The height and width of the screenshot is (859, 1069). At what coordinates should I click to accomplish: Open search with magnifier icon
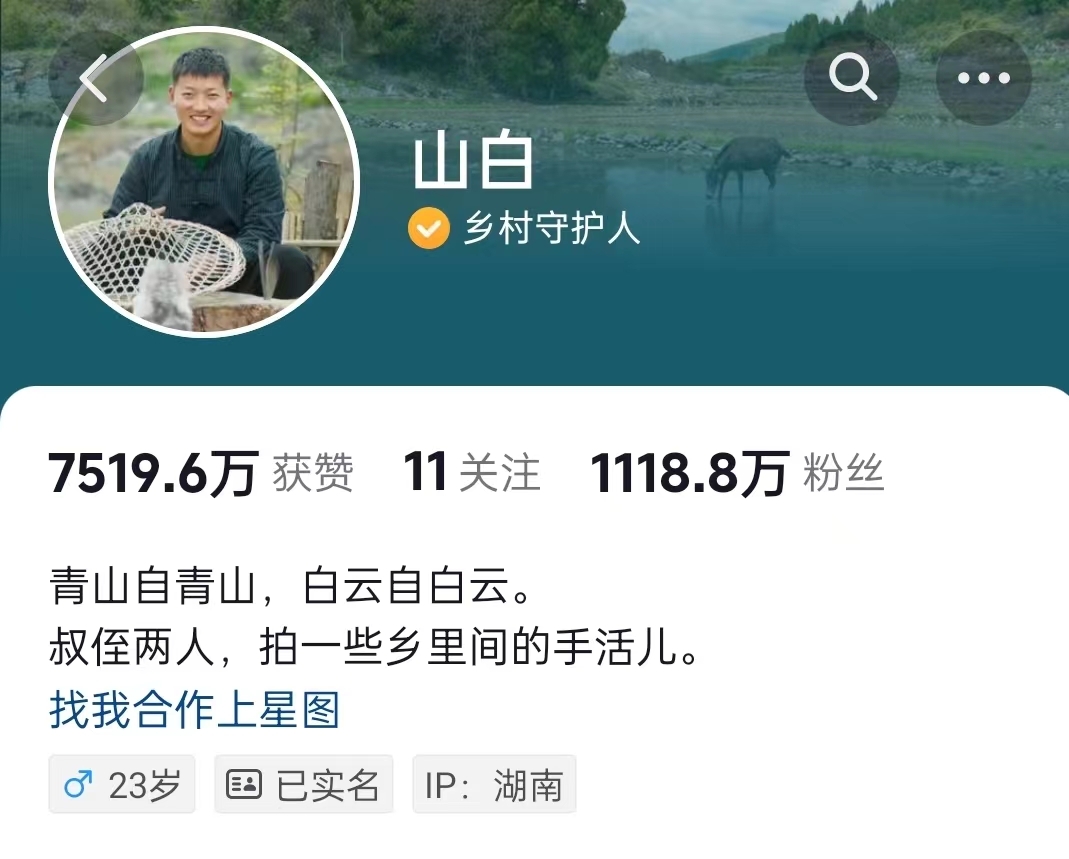pos(852,78)
